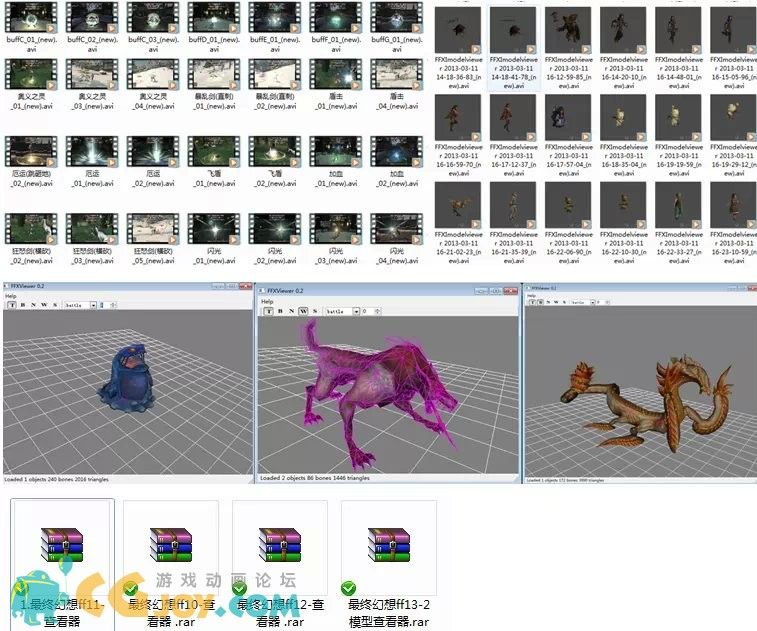Toggle the T button in left FFXViewer
Image resolution: width=757 pixels, height=631 pixels.
coord(12,305)
